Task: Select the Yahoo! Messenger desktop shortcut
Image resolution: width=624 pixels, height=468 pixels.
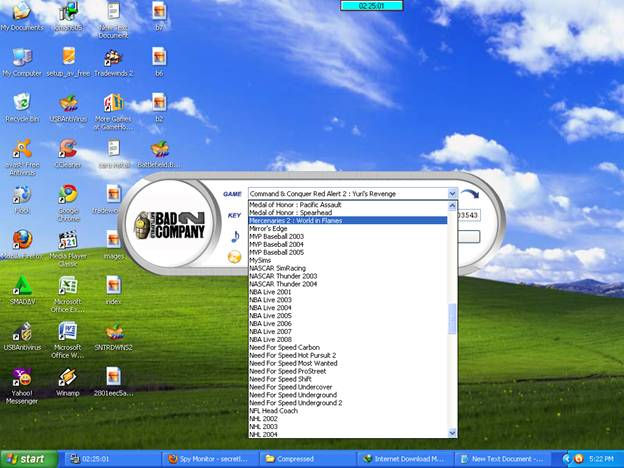Action: pyautogui.click(x=22, y=386)
